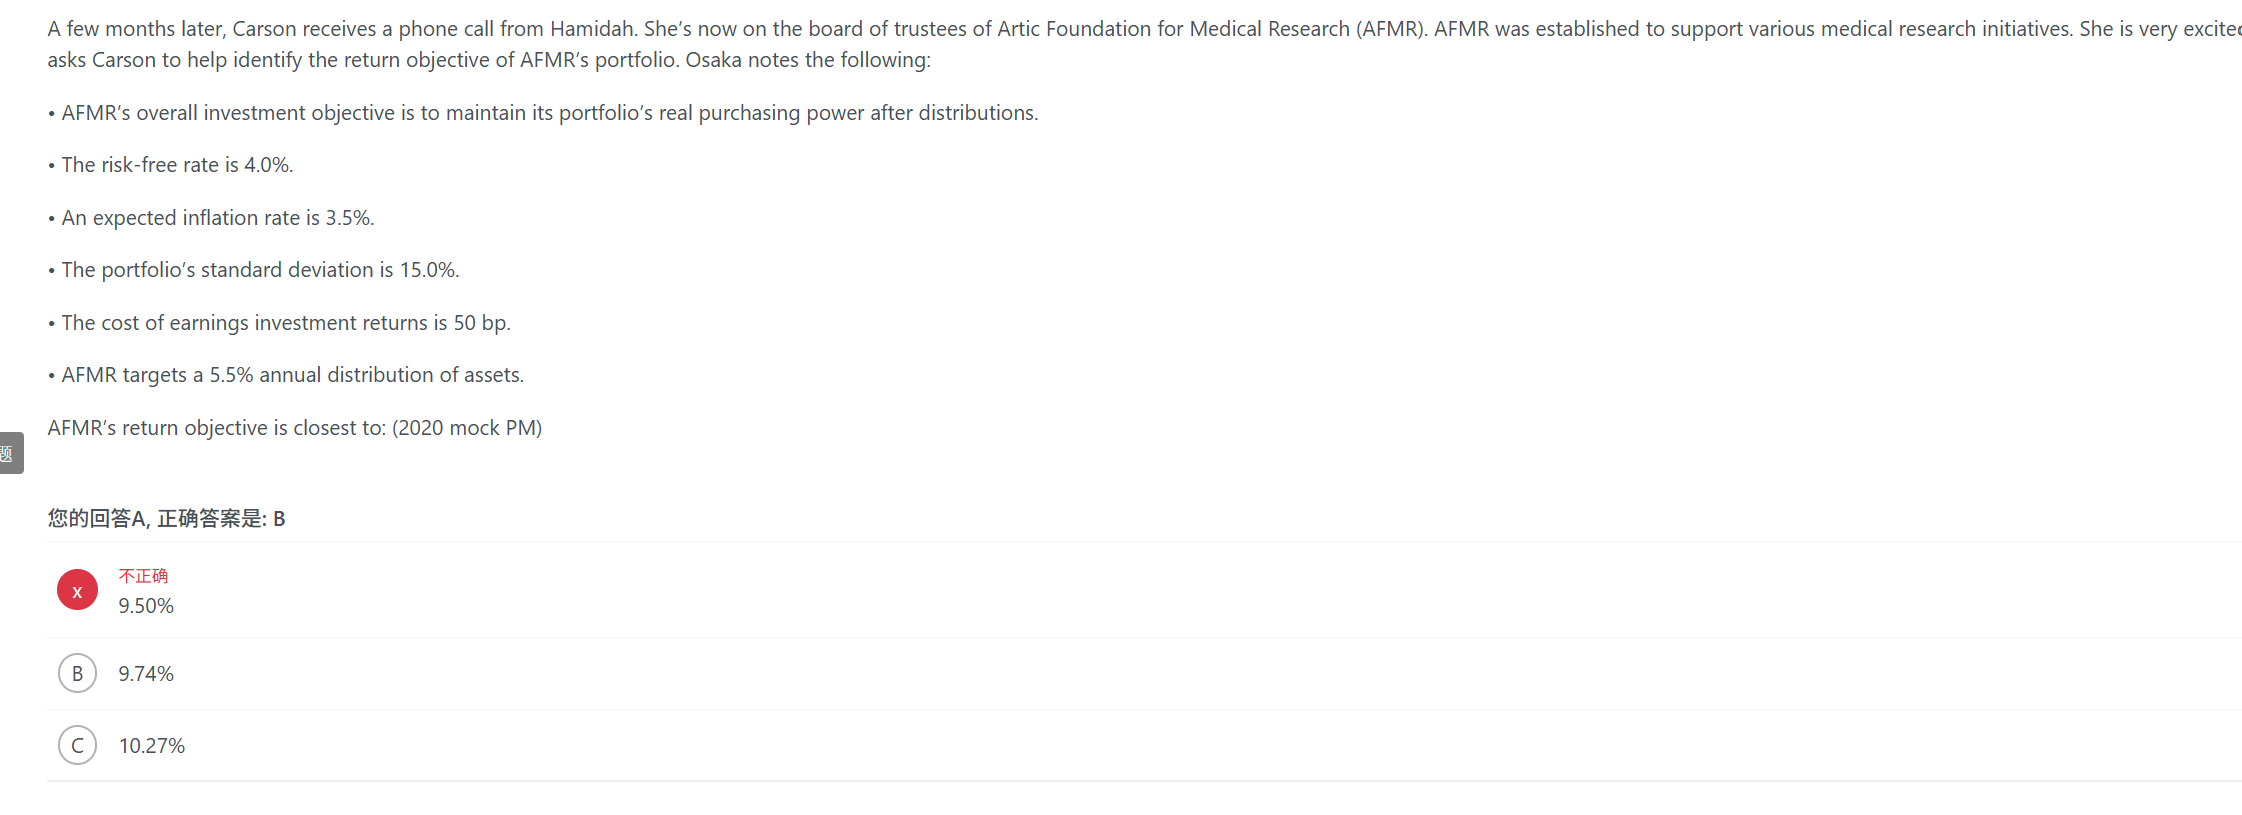Click the 9.50% answer text

pos(146,606)
